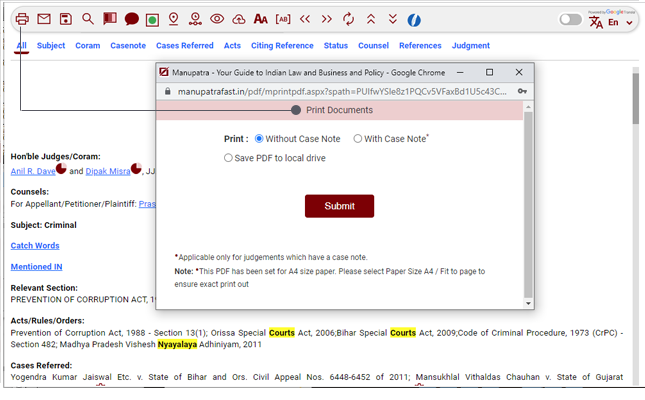Click the highlighted word Nyayalaya
Image resolution: width=645 pixels, height=400 pixels.
(177, 344)
